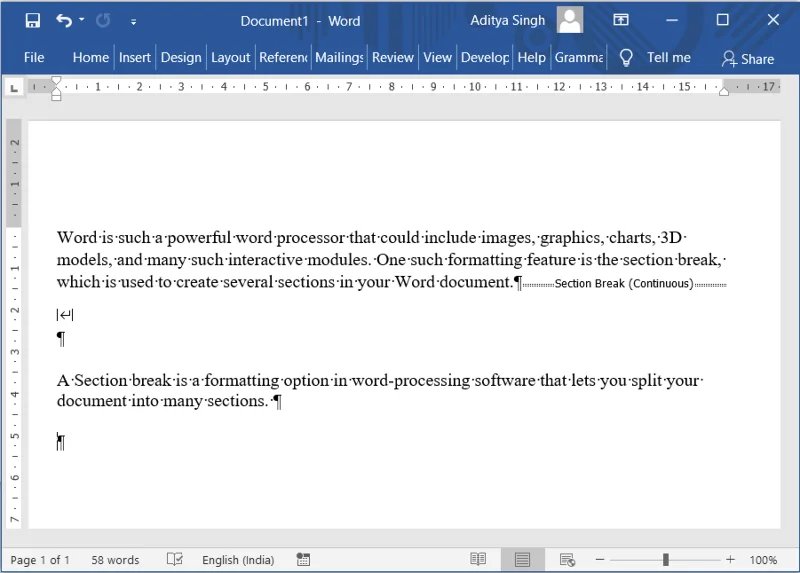The height and width of the screenshot is (573, 800).
Task: Open the Grammarly tab
Action: 579,57
